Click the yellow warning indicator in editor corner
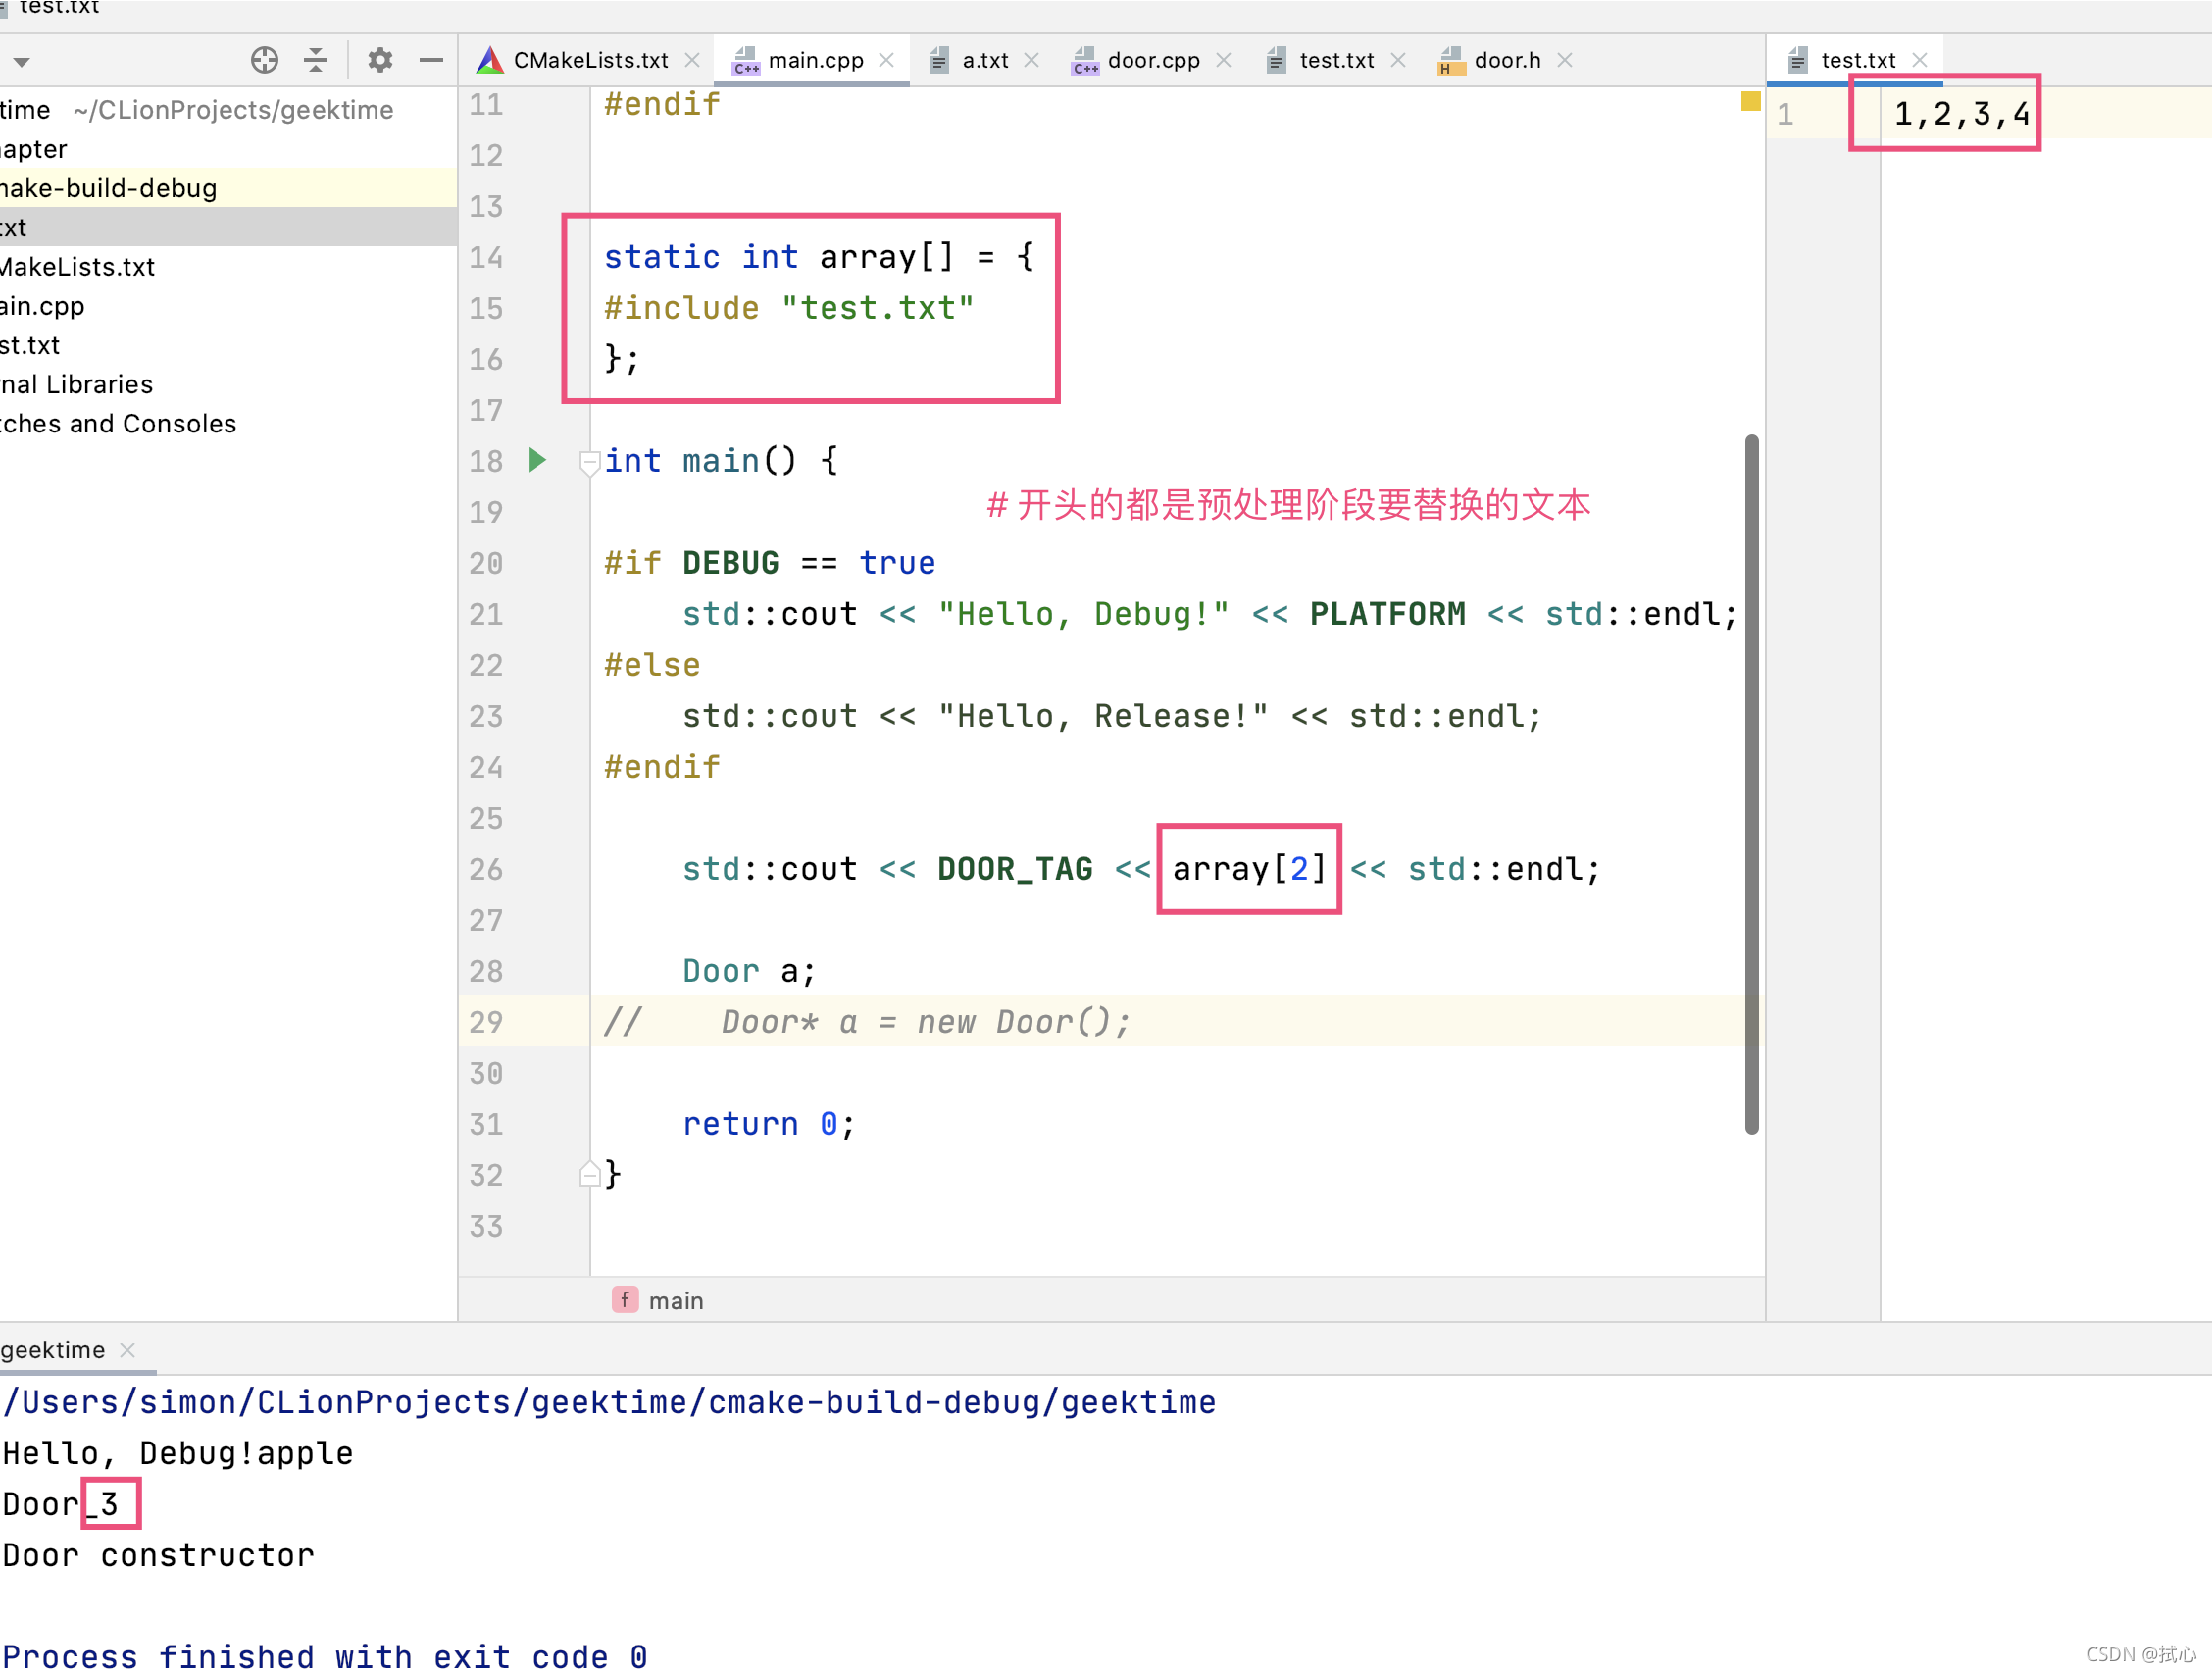The image size is (2212, 1672). 1750,101
